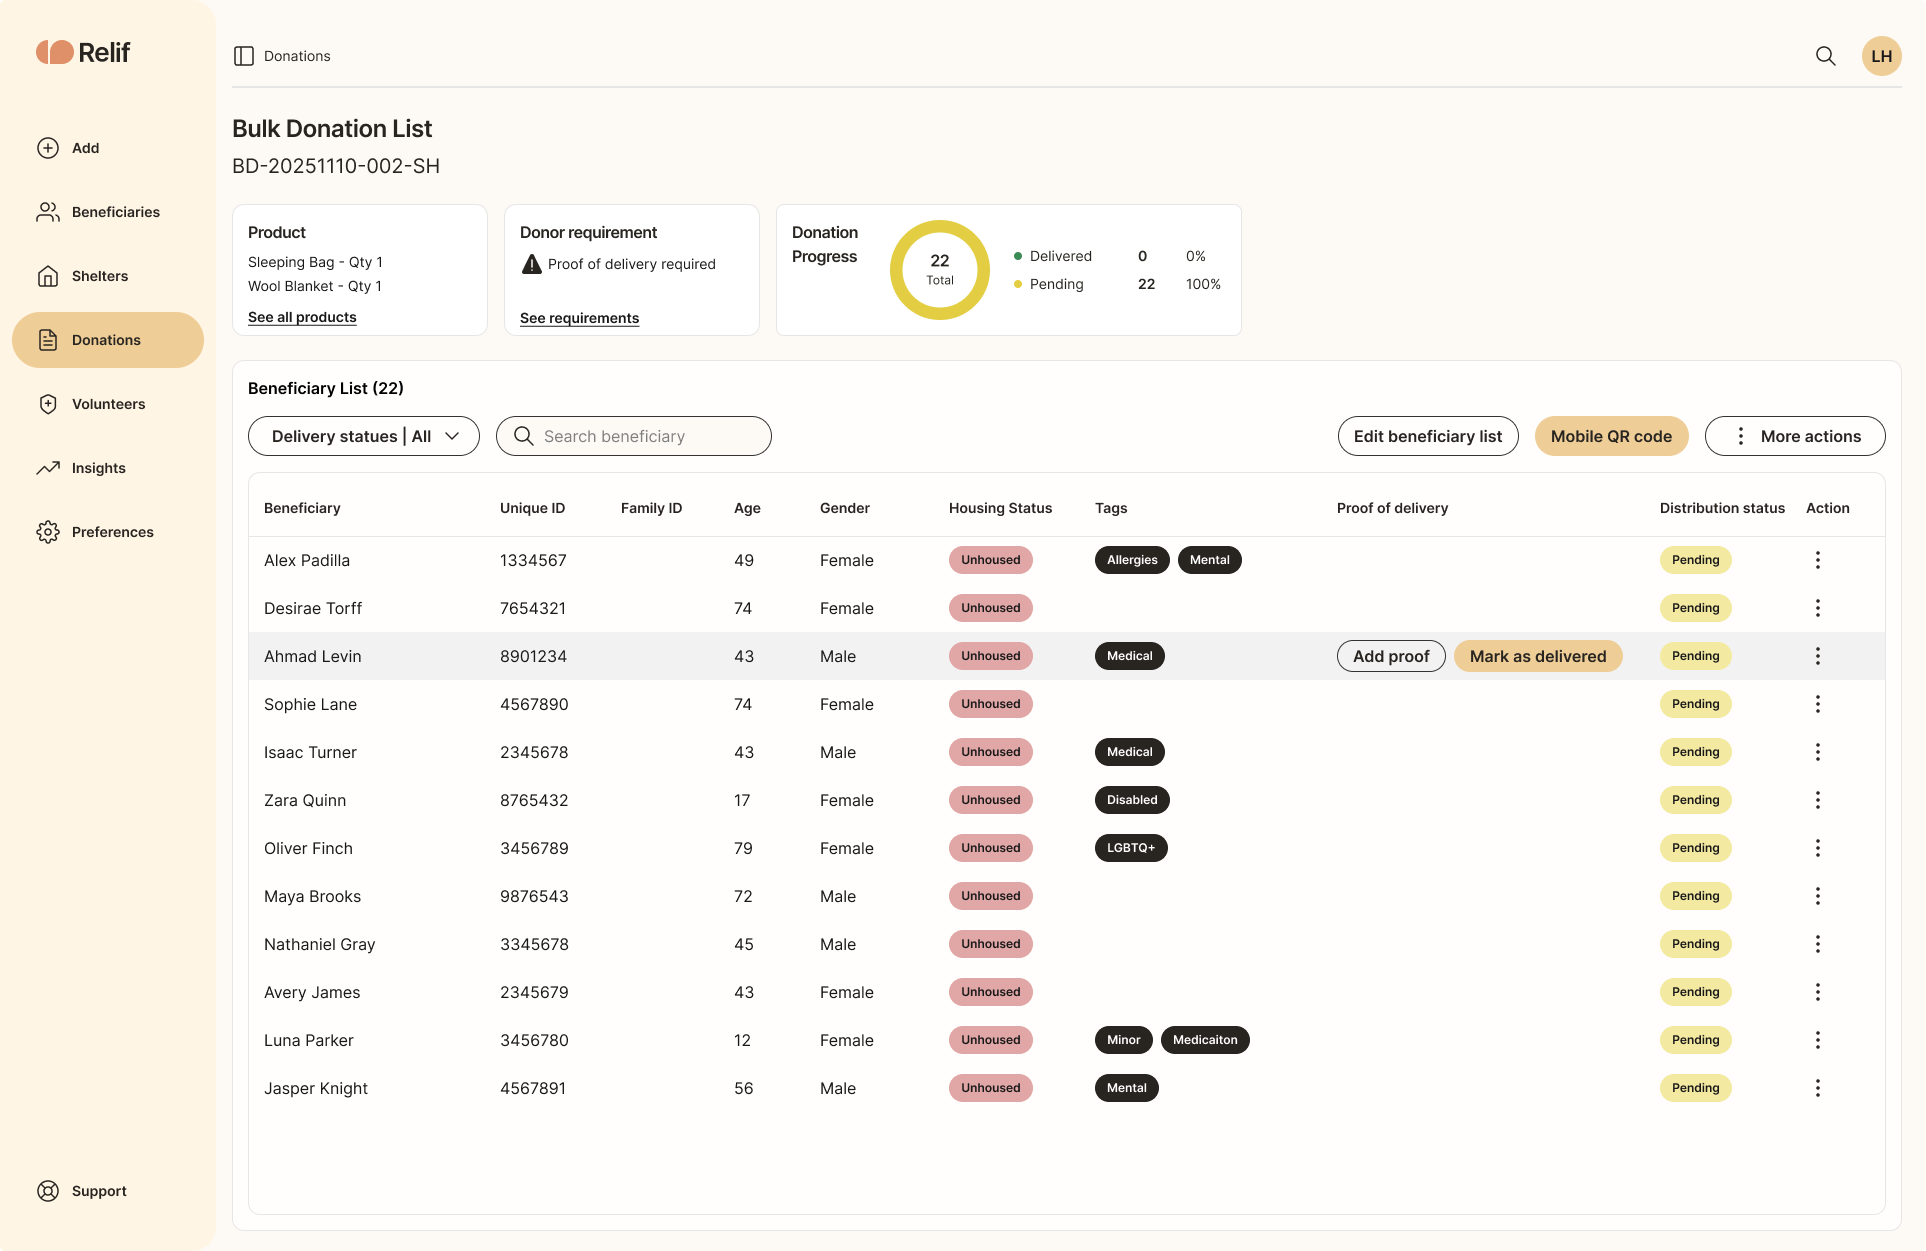Toggle the sidebar panel icon
The height and width of the screenshot is (1251, 1926).
pos(244,56)
